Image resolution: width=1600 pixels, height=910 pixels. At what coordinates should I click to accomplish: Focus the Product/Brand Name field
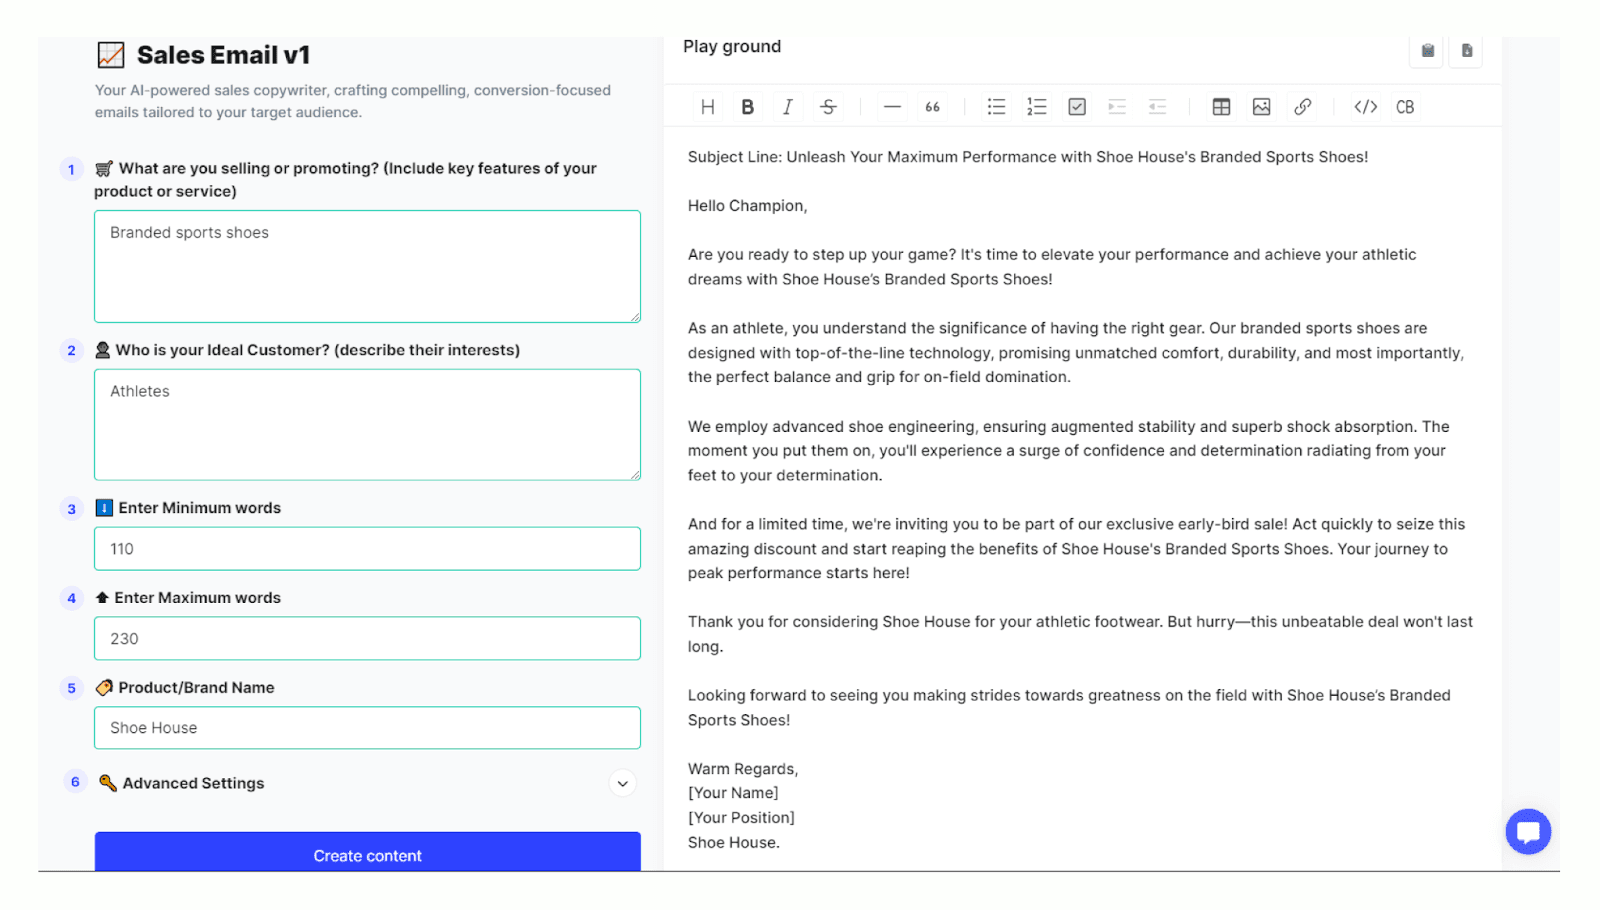click(x=368, y=728)
